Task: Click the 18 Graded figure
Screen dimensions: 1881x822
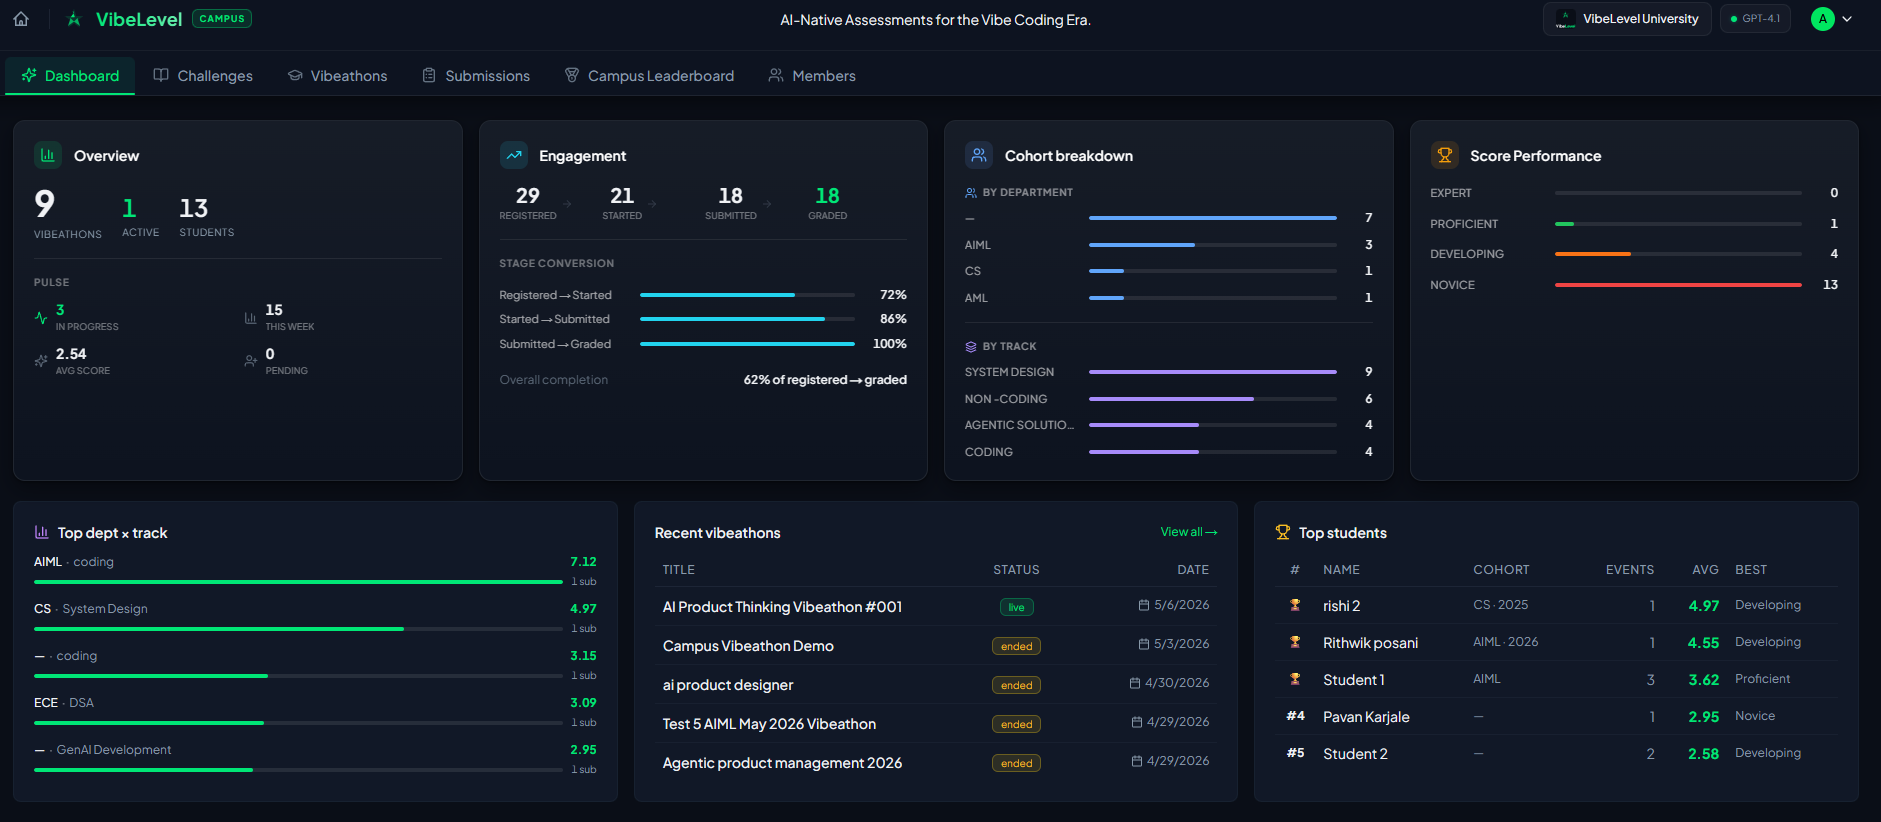Action: [x=827, y=196]
